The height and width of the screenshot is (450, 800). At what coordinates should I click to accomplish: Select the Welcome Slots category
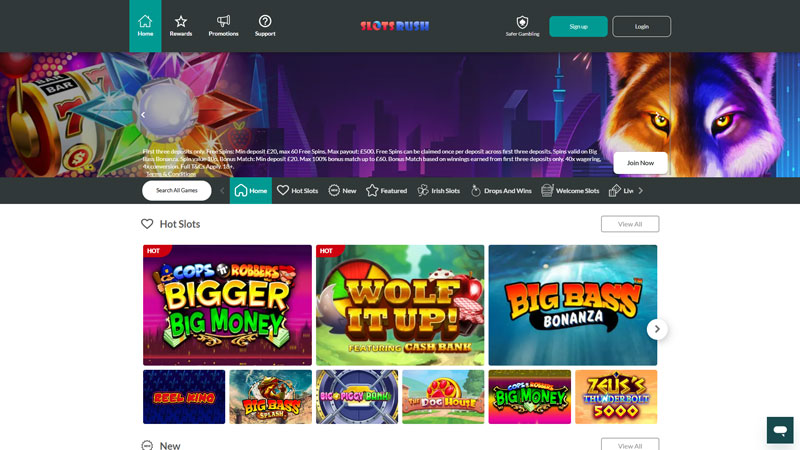pyautogui.click(x=570, y=190)
